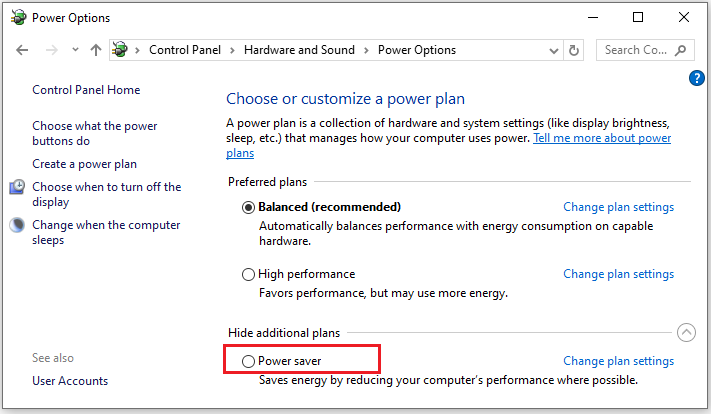Change plan settings for High performance
Screen dimensions: 711x414
618,274
